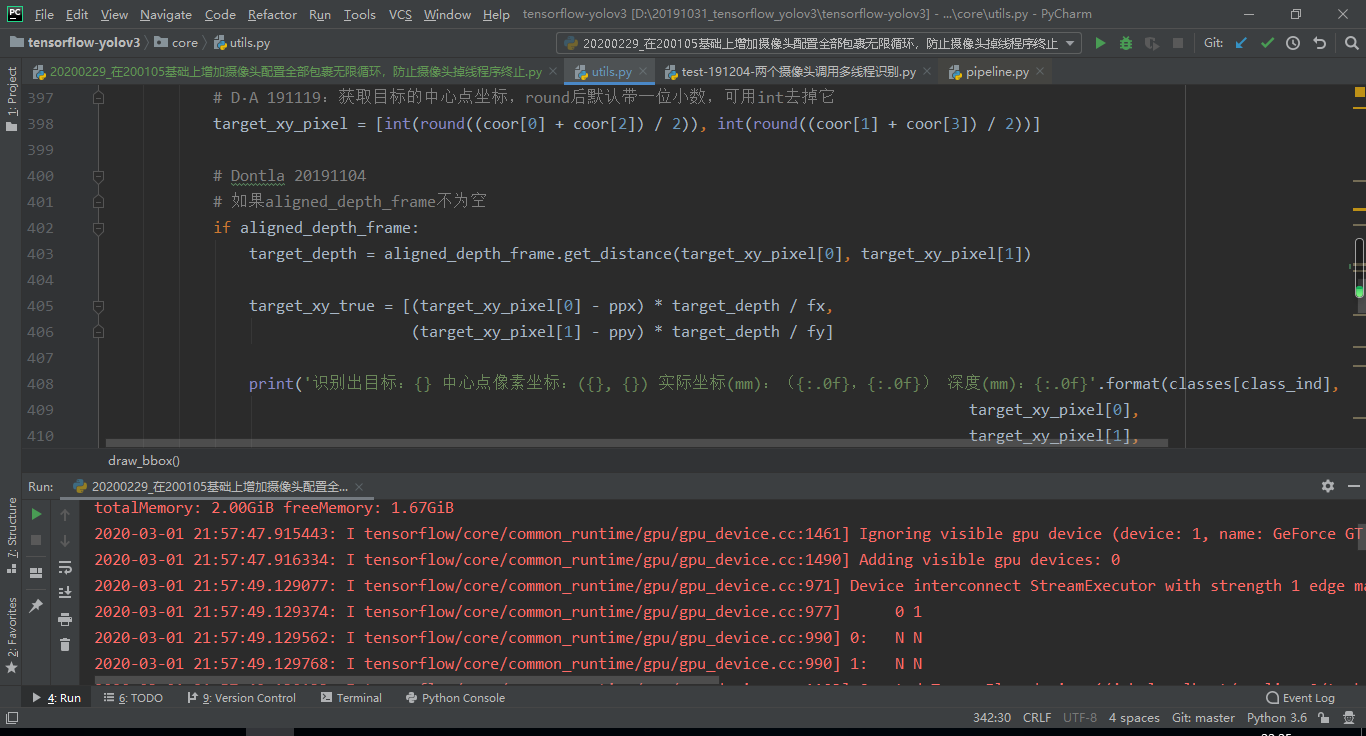Toggle soft-wrap in the console output
This screenshot has width=1366, height=736.
65,569
